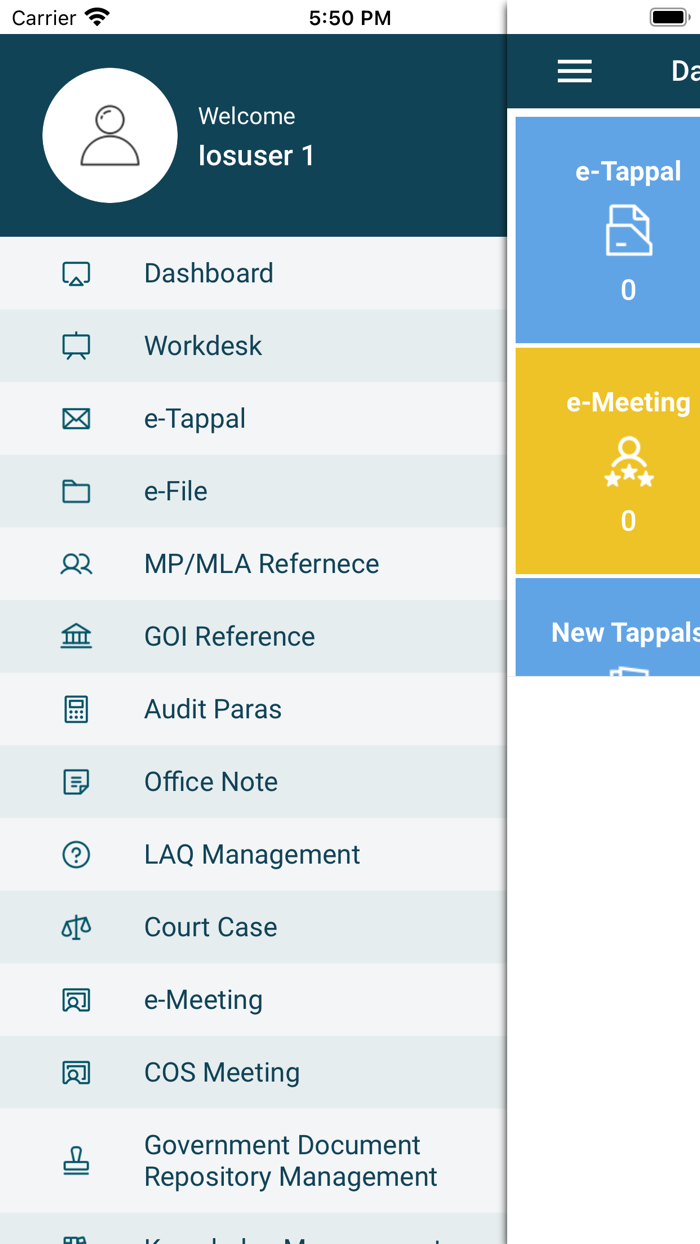Image resolution: width=700 pixels, height=1244 pixels.
Task: Tap the document icon on e-Tappal card
Action: (629, 230)
